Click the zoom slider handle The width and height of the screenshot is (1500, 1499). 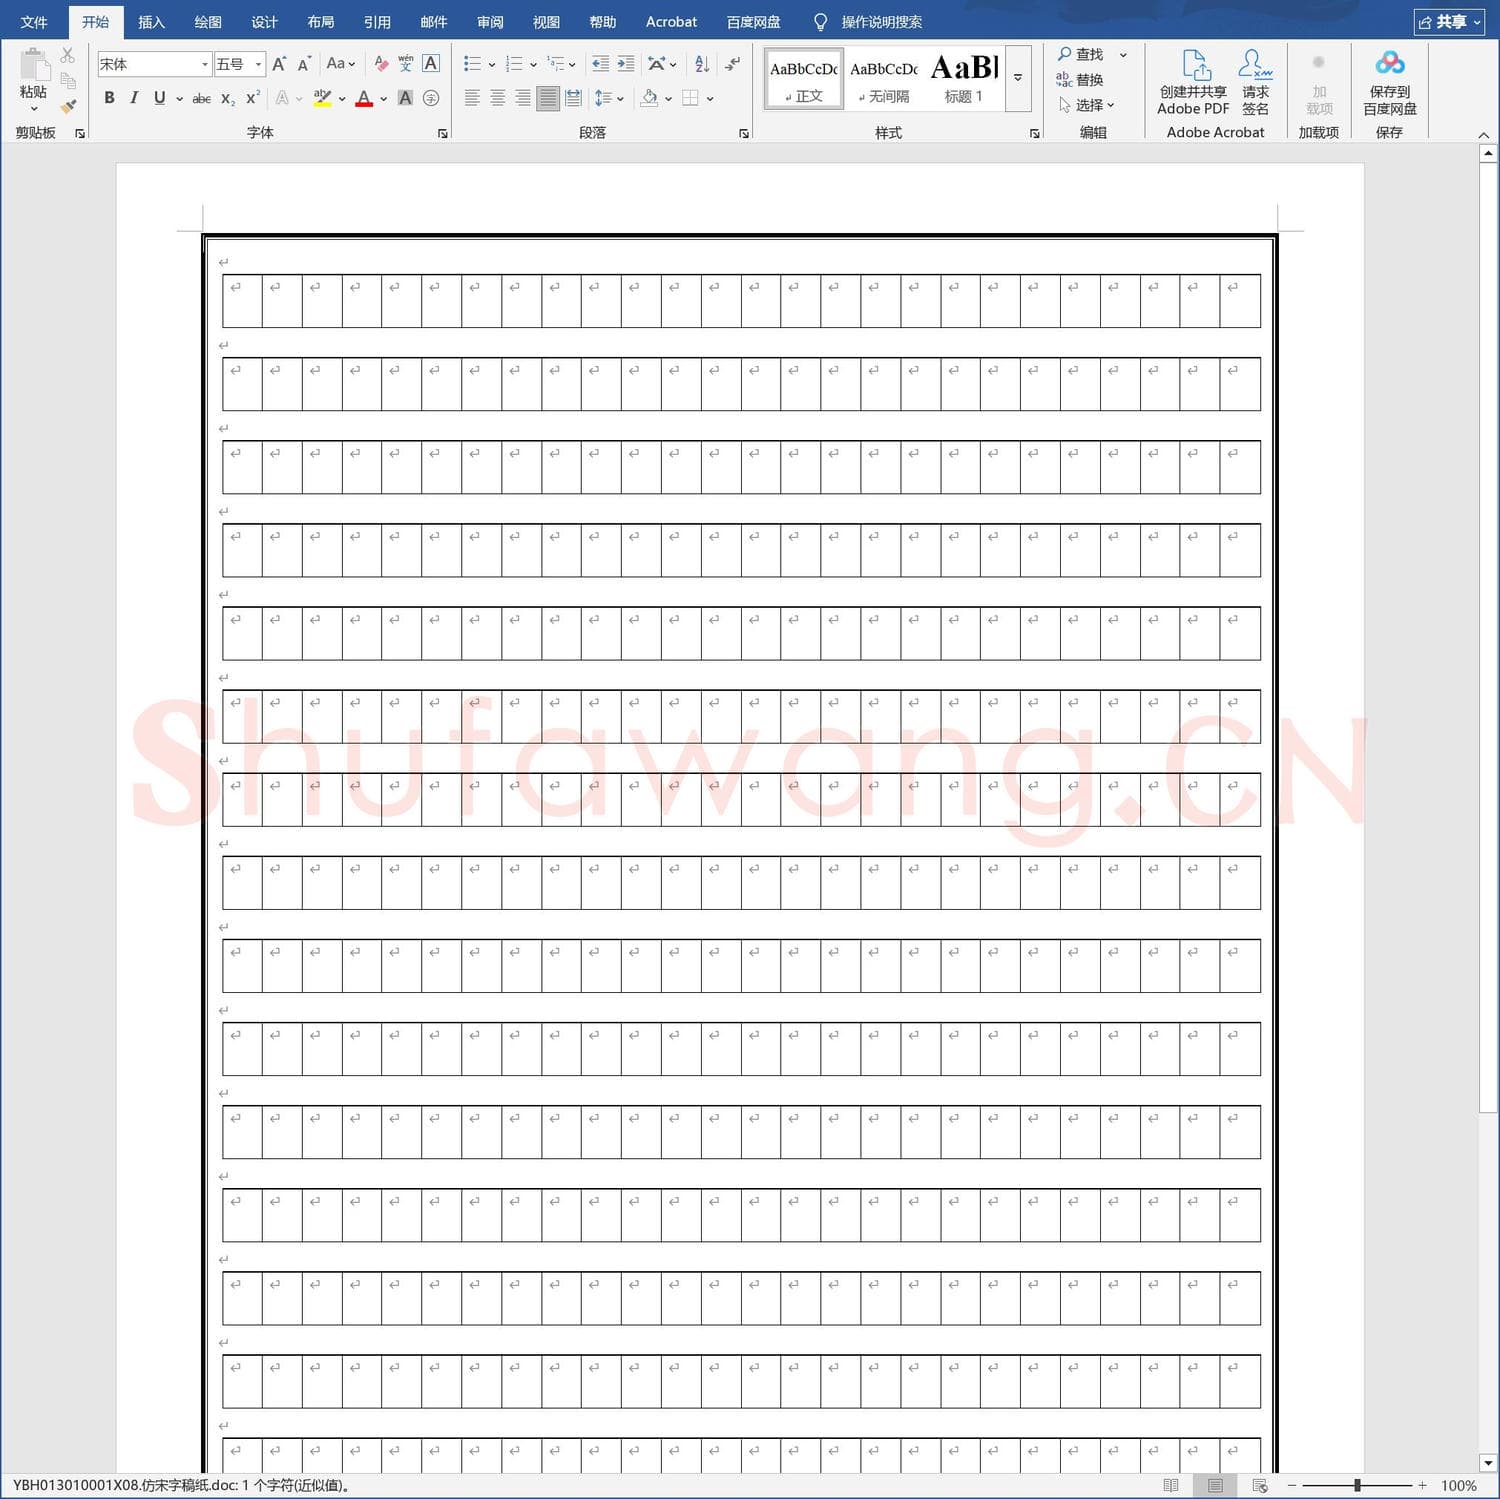click(x=1357, y=1486)
